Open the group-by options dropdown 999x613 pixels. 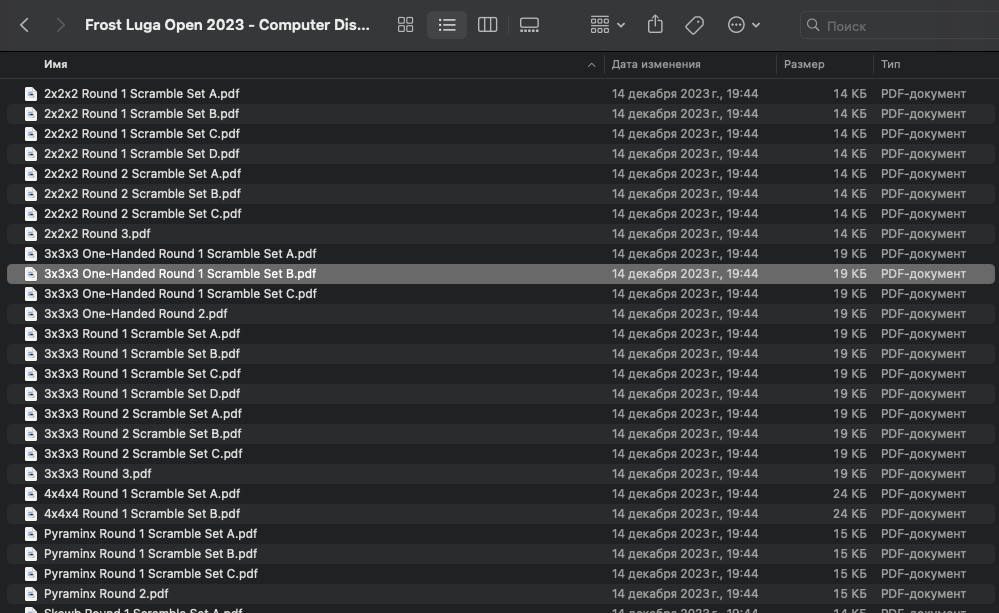coord(607,25)
